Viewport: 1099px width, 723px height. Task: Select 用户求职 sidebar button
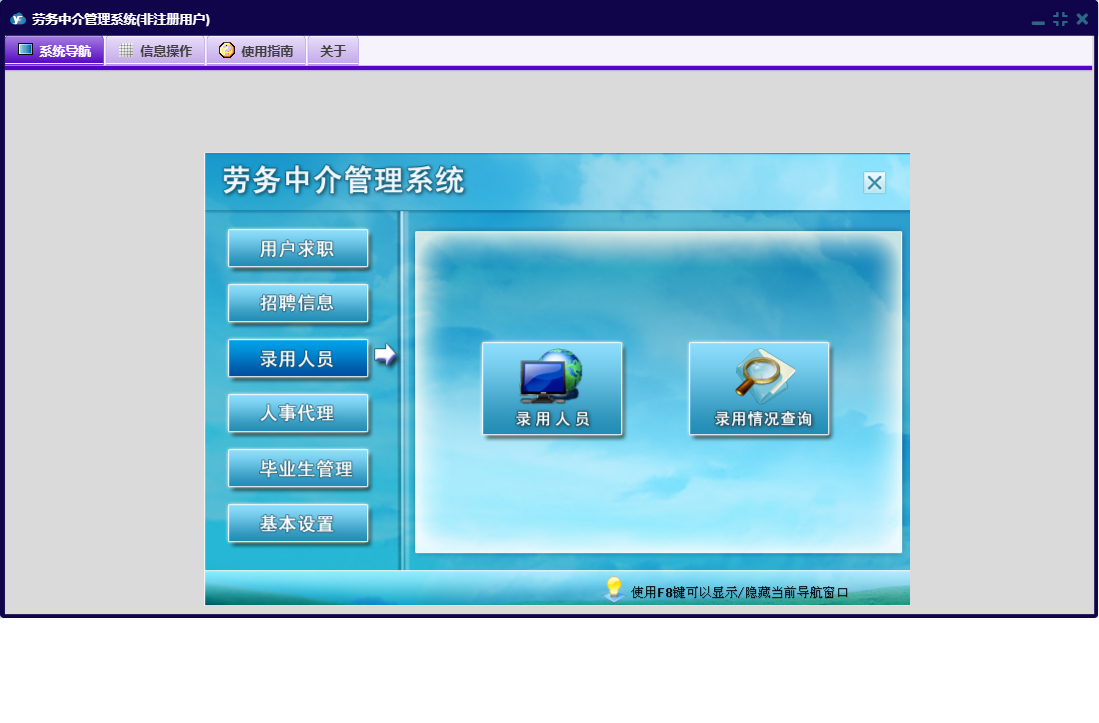(298, 248)
